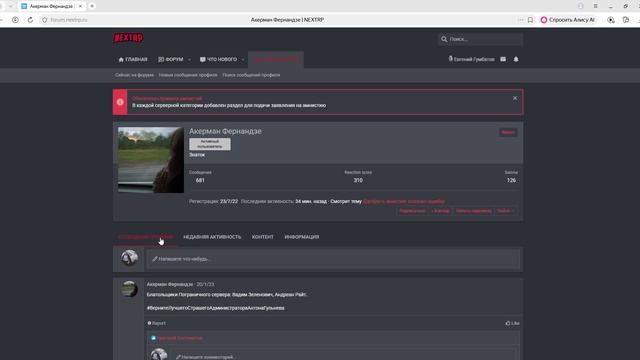The image size is (640, 360).
Task: Open post author avatar dated 20/1/23
Action: 129,289
